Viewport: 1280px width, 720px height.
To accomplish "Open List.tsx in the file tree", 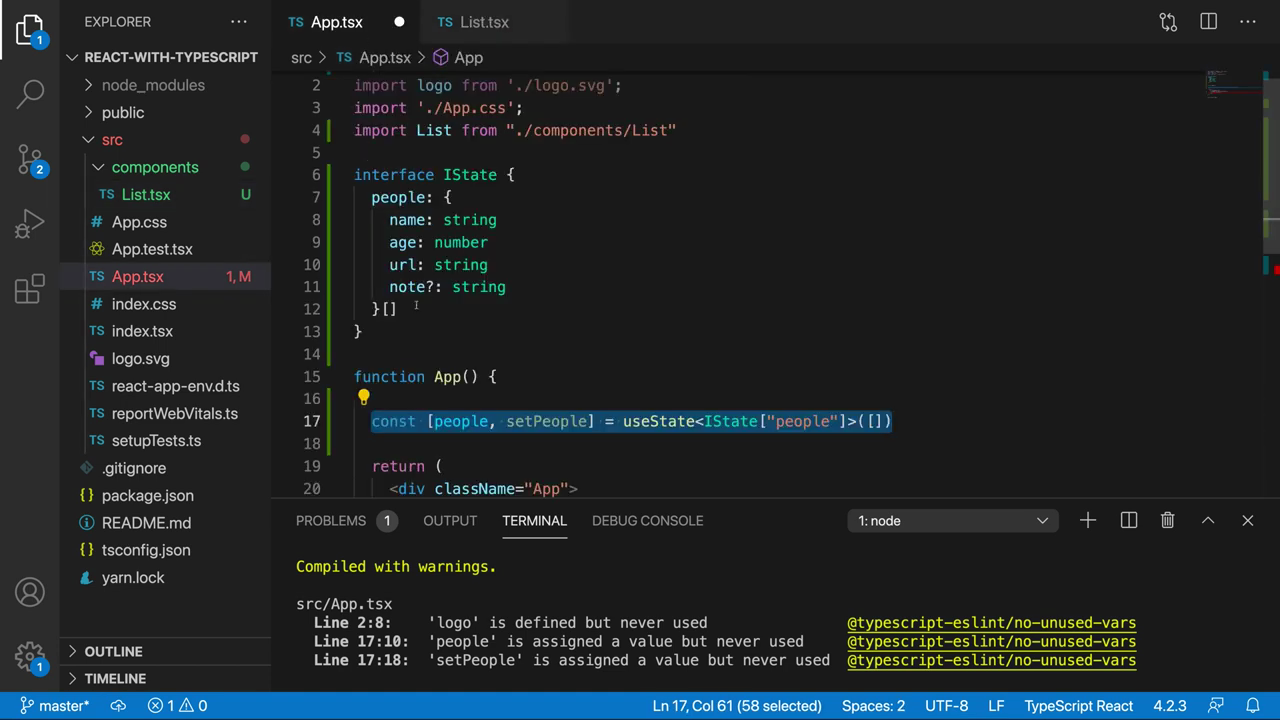I will coord(164,195).
